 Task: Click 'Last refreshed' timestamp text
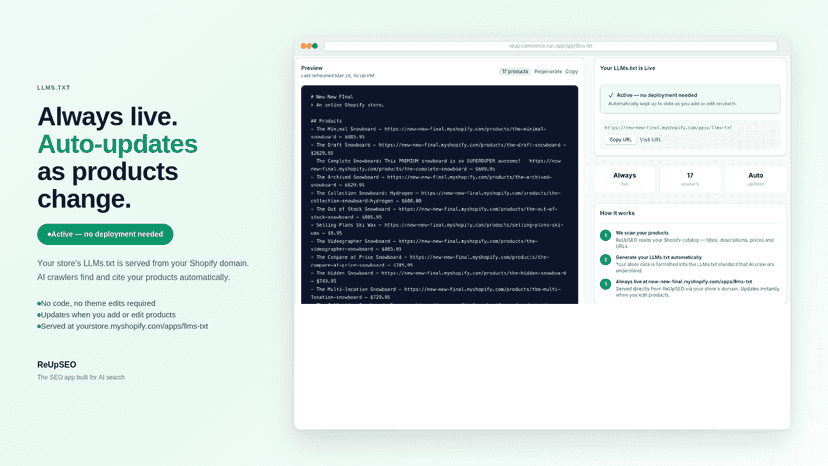337,76
